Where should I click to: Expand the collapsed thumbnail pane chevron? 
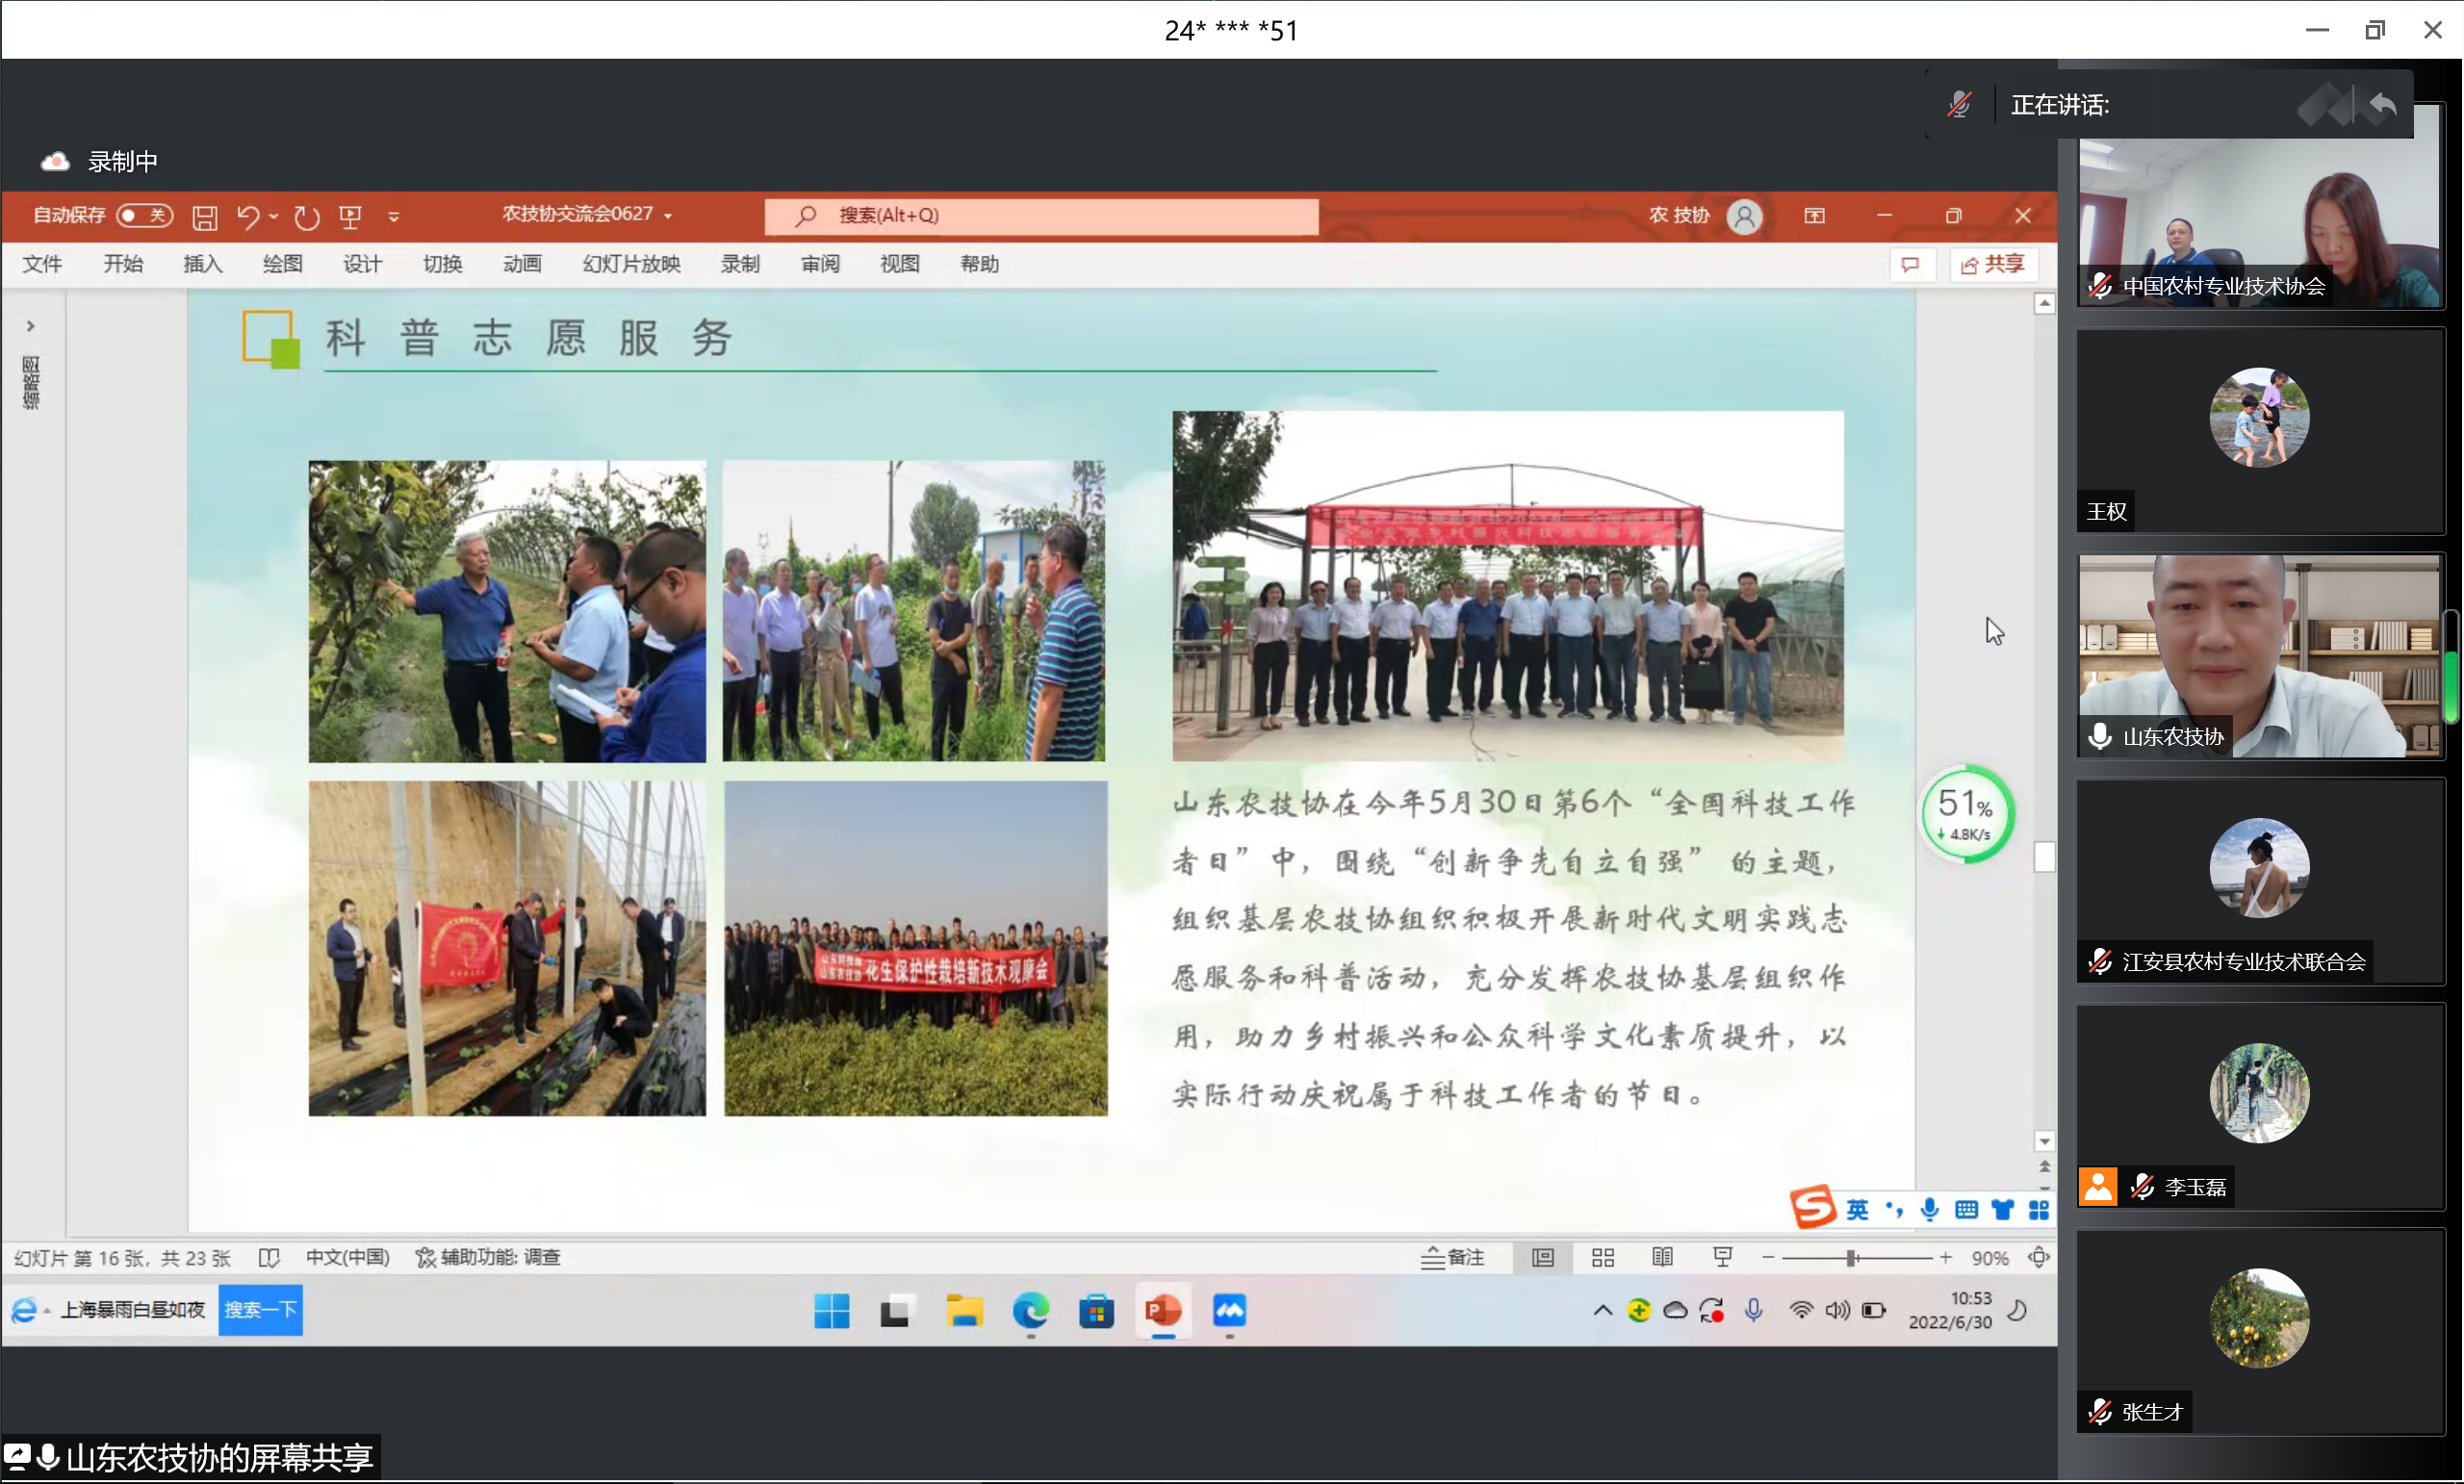pyautogui.click(x=31, y=326)
